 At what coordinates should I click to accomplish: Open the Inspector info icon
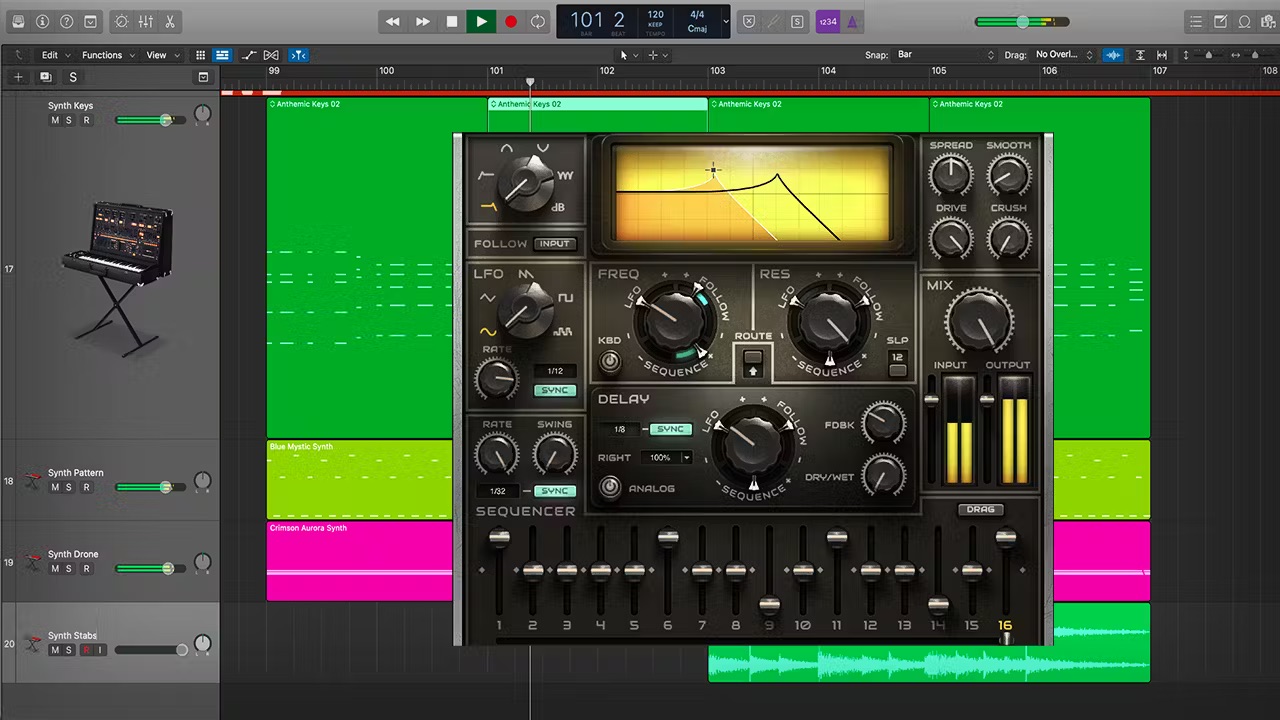click(x=42, y=21)
